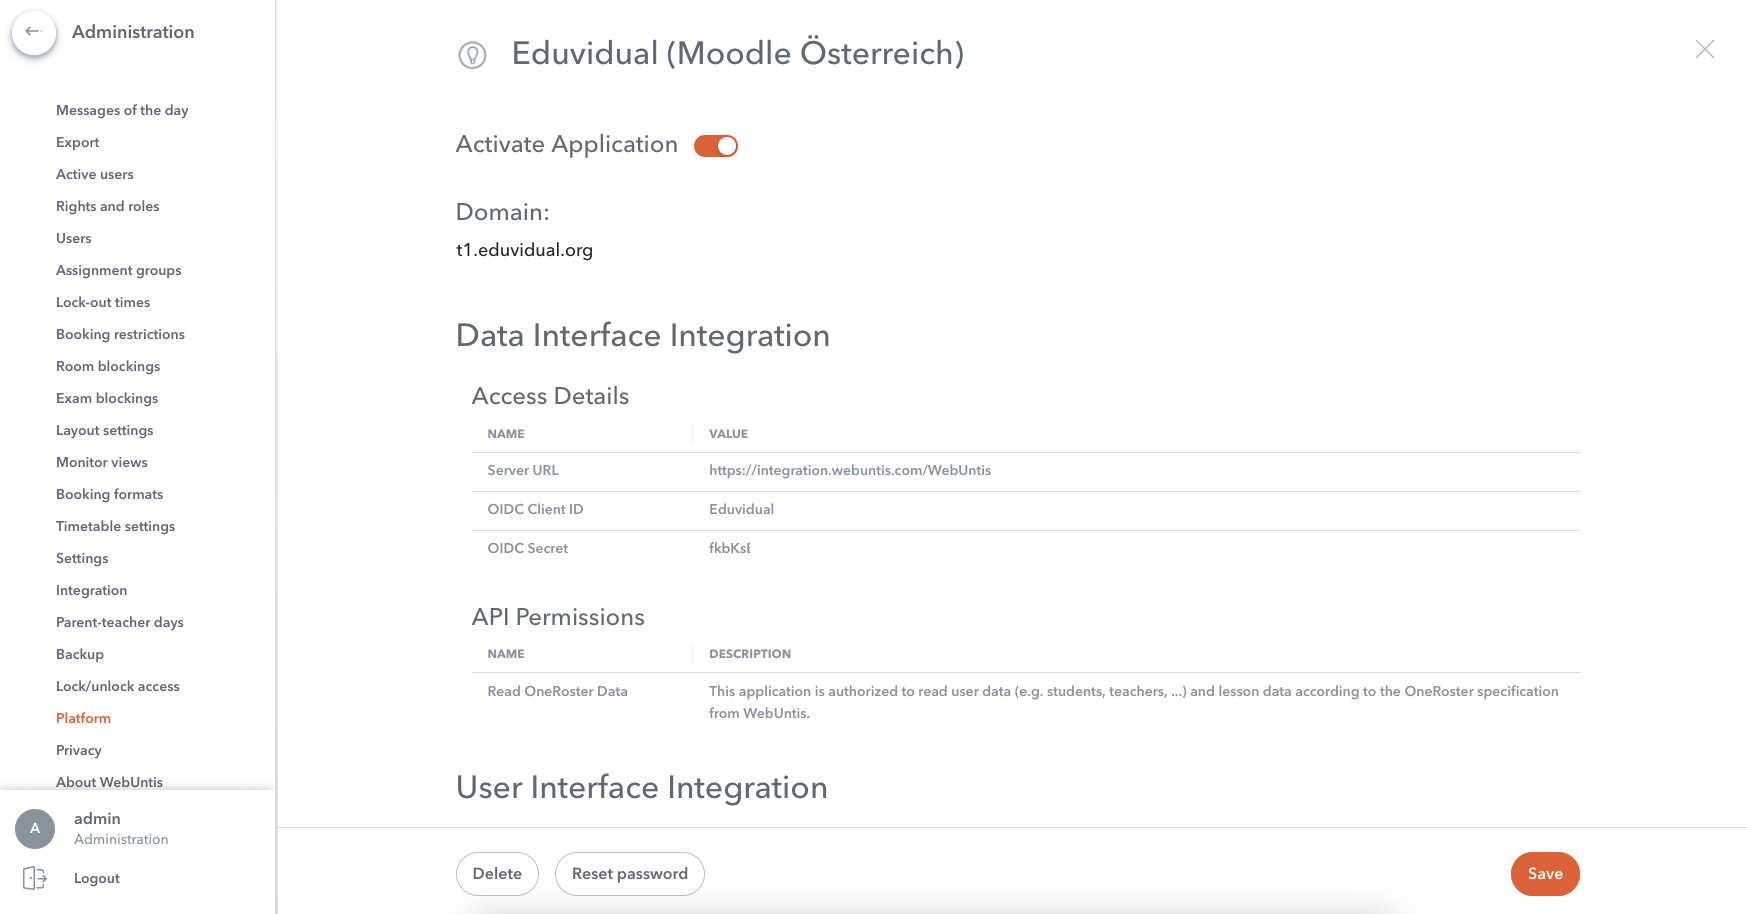Click the Server URL row label
Viewport: 1747px width, 914px height.
523,470
